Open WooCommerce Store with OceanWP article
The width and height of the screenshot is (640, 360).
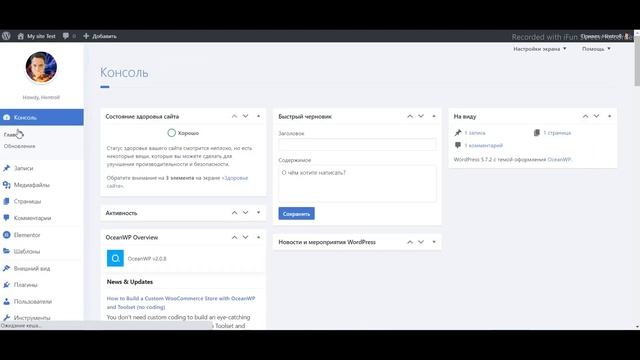tap(181, 302)
